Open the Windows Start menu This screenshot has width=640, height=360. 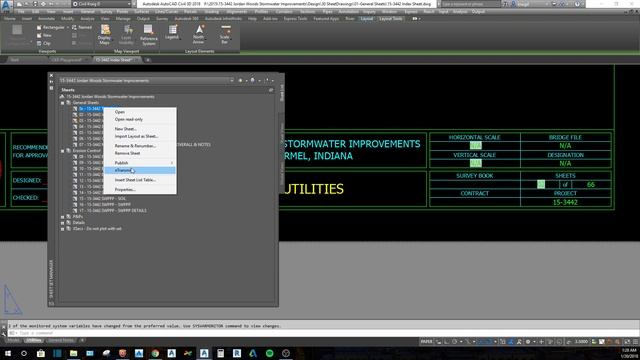click(x=7, y=353)
